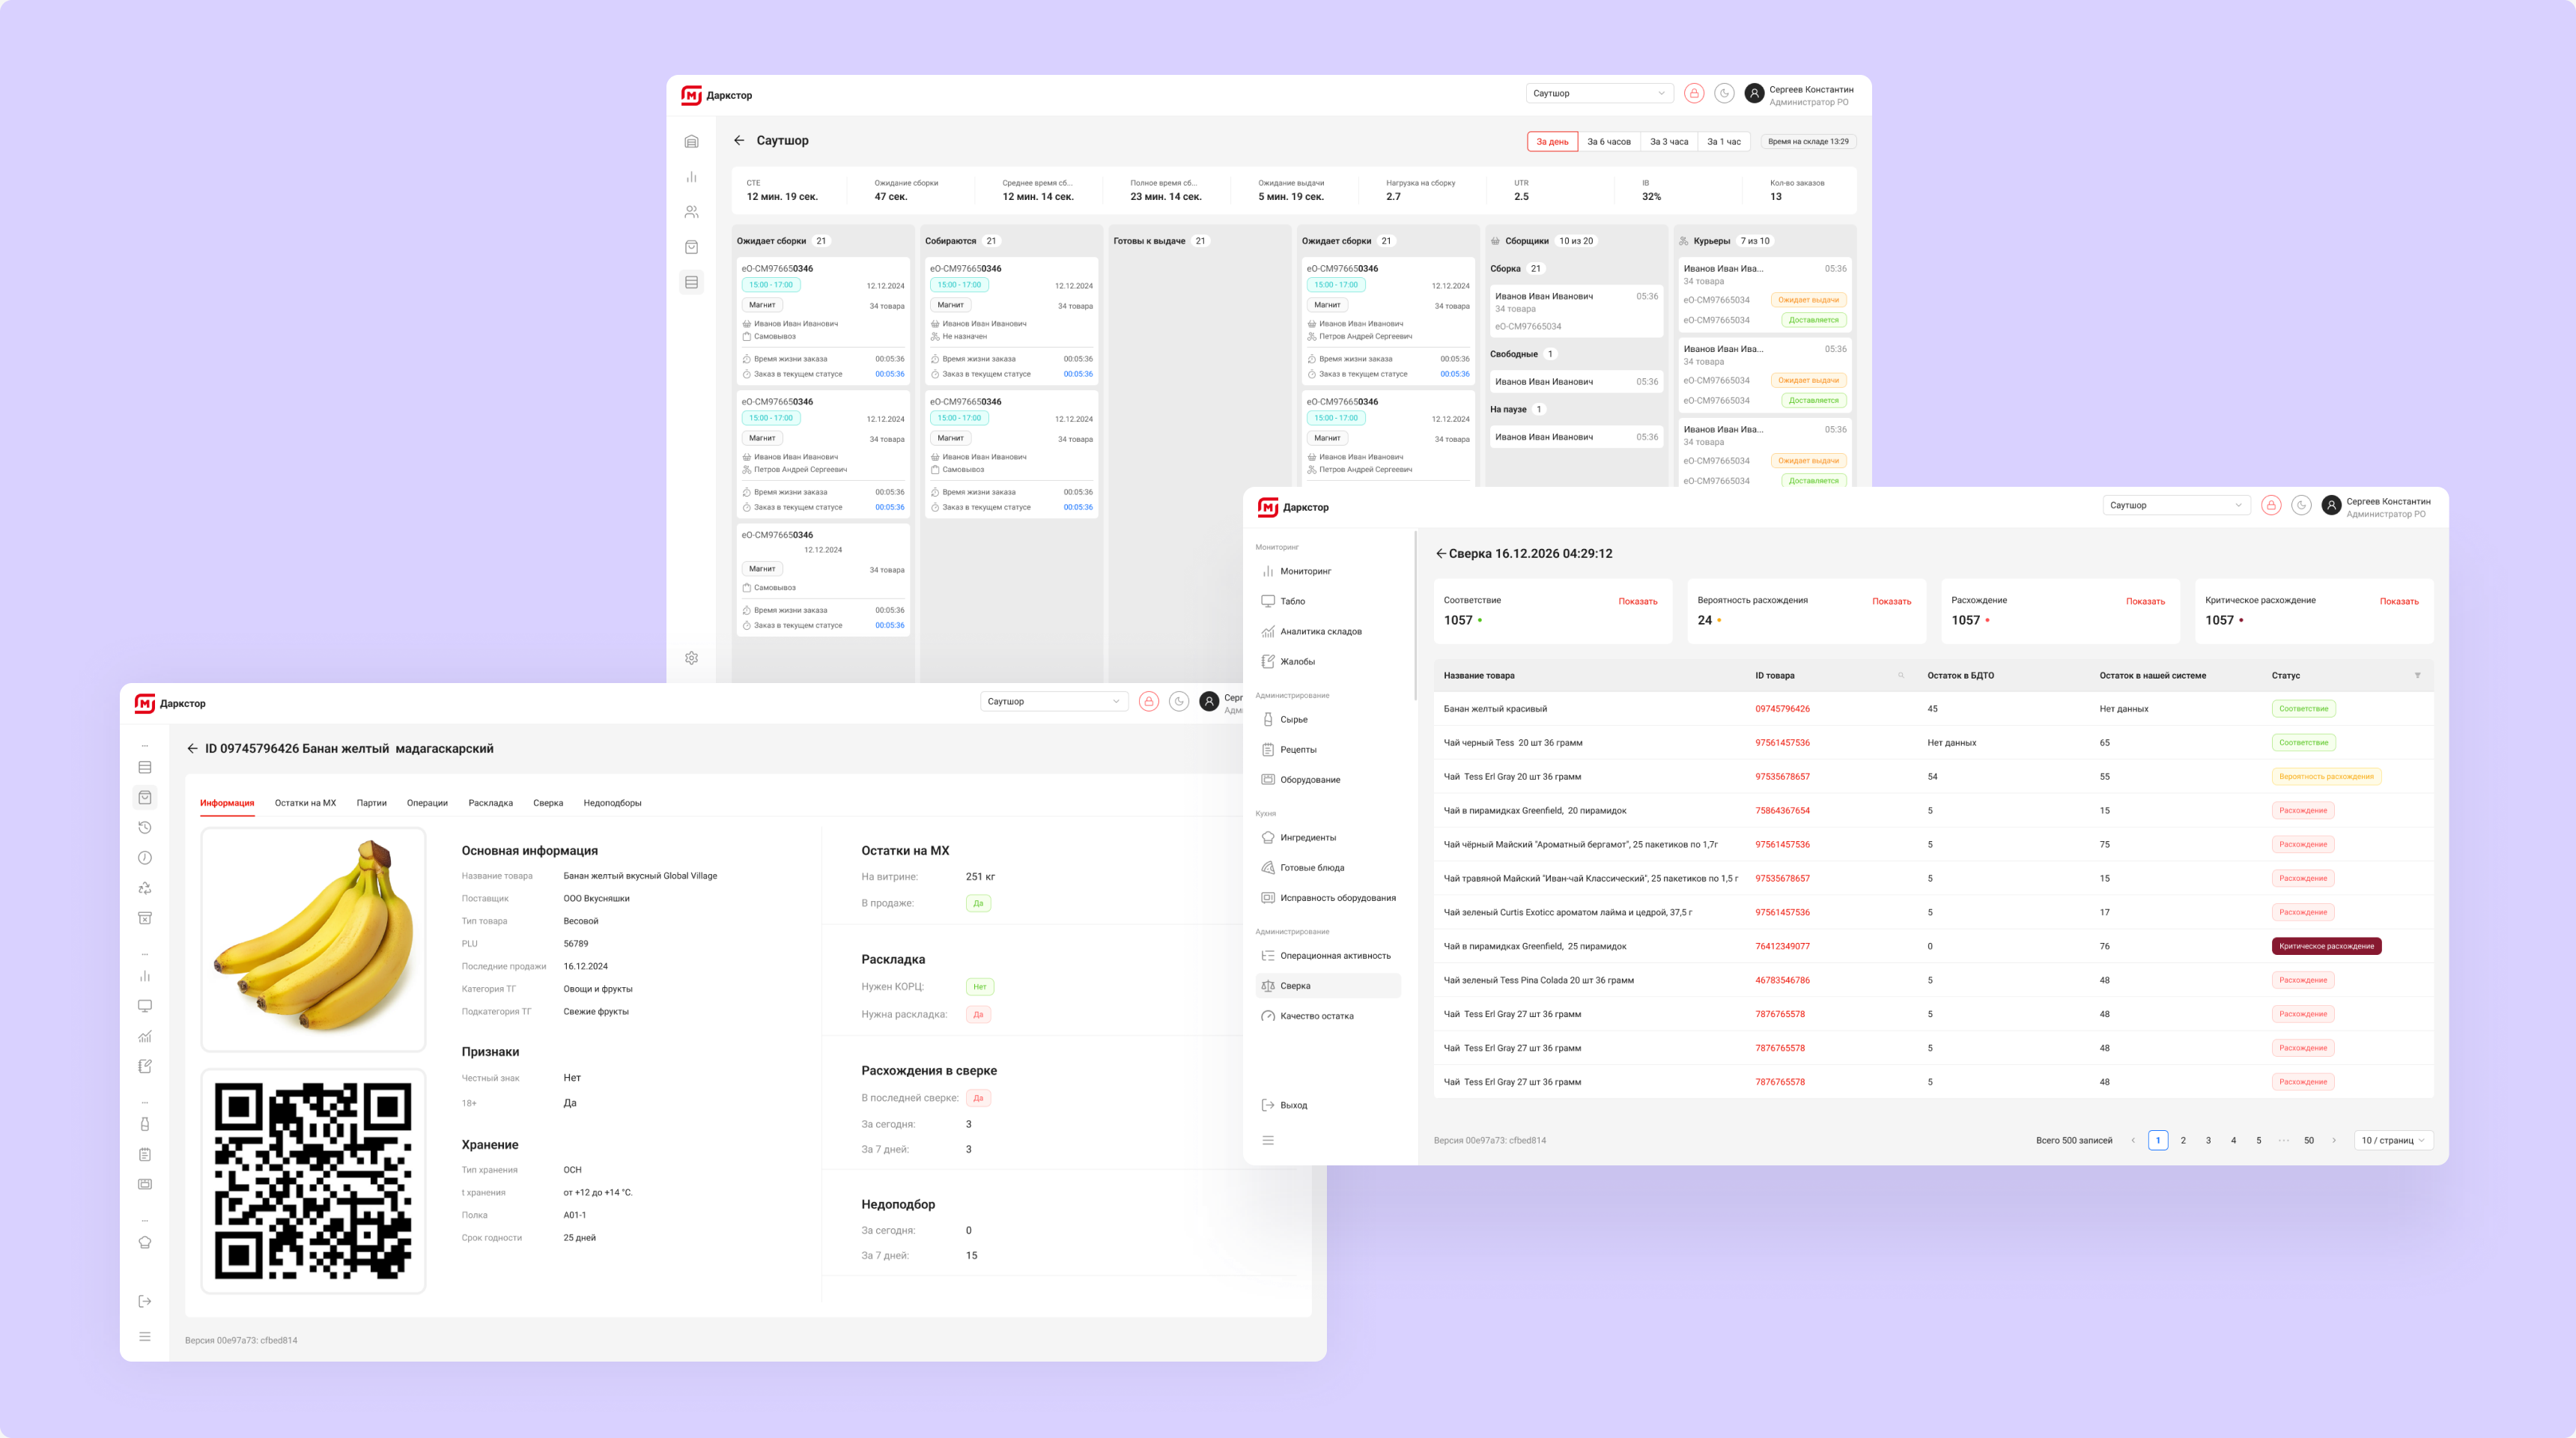Click the back arrow next to Саутшор title
2576x1438 pixels.
click(x=739, y=141)
